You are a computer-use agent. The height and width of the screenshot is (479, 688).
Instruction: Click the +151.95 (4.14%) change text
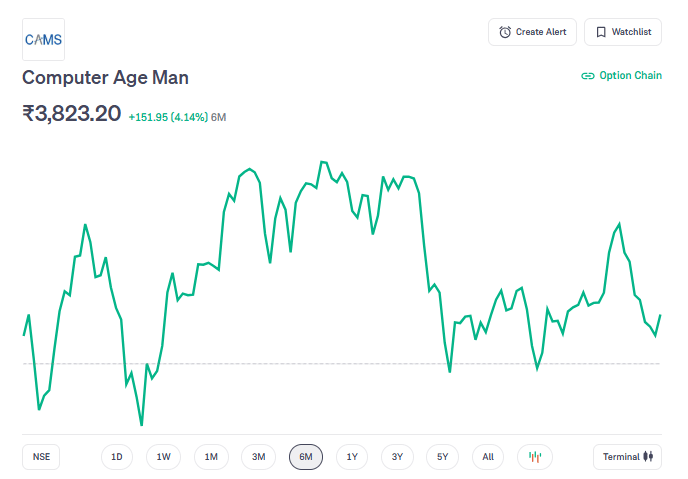[168, 117]
